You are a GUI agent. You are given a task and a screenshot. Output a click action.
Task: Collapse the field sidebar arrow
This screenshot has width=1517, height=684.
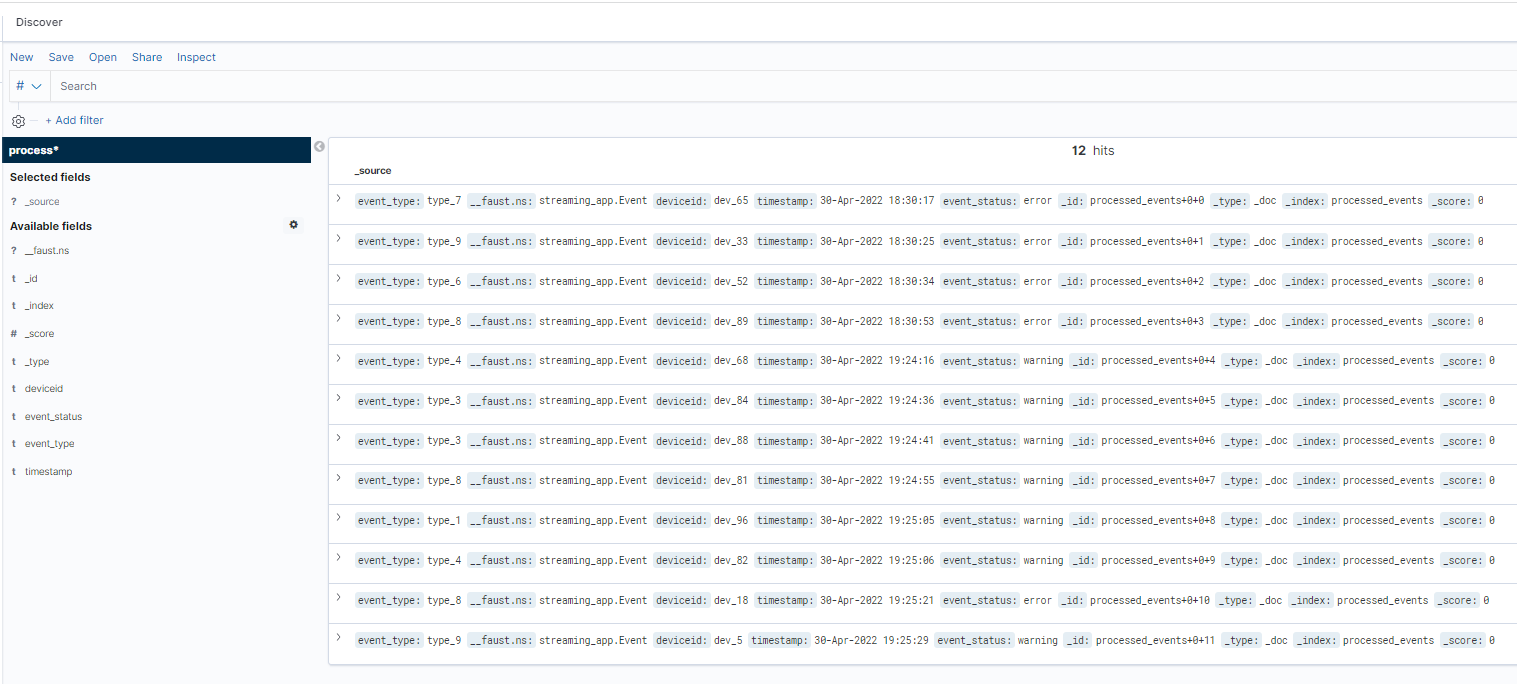tap(319, 146)
